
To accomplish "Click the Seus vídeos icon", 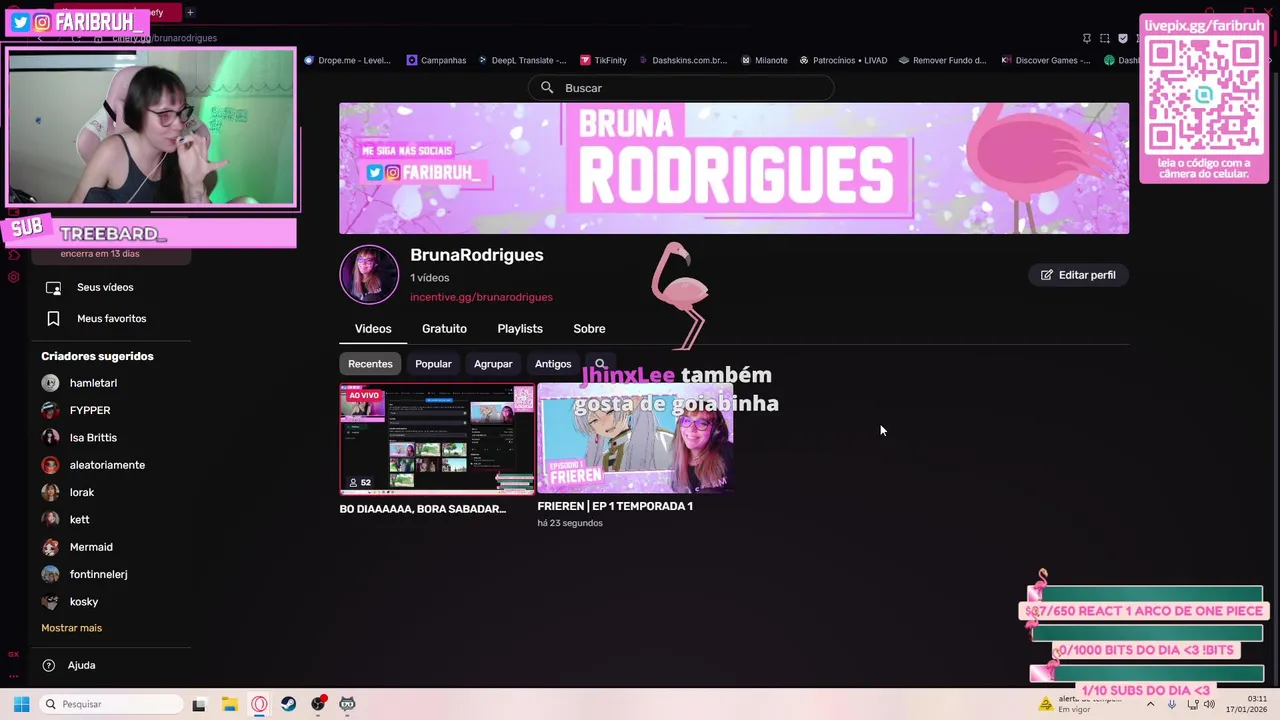I will pyautogui.click(x=54, y=288).
